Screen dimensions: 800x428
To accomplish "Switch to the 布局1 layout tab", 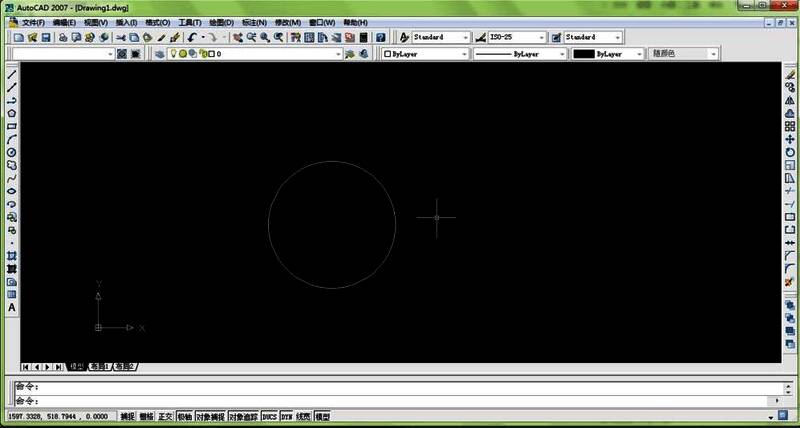I will pos(100,367).
